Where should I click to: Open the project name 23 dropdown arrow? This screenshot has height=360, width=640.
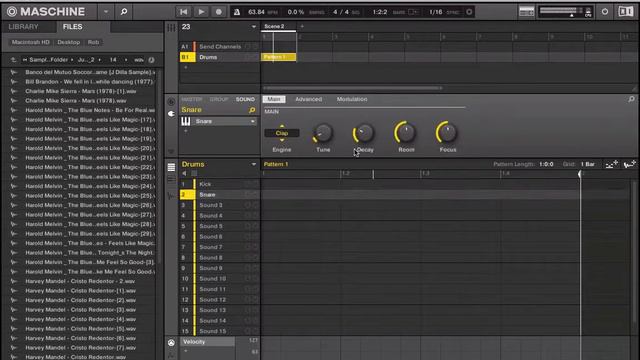tap(254, 27)
